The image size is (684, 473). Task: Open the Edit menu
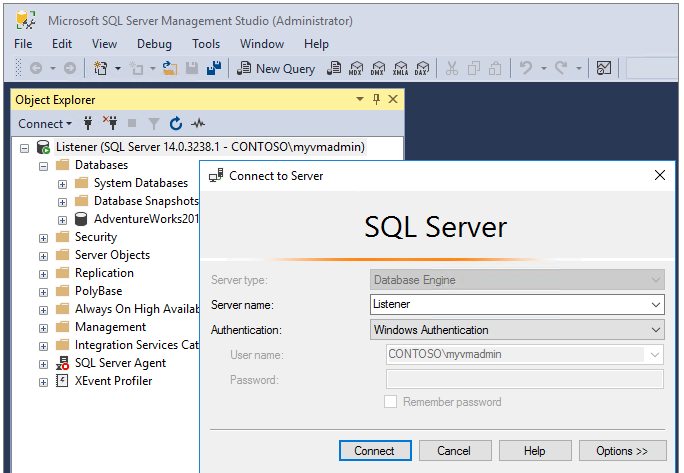point(62,44)
